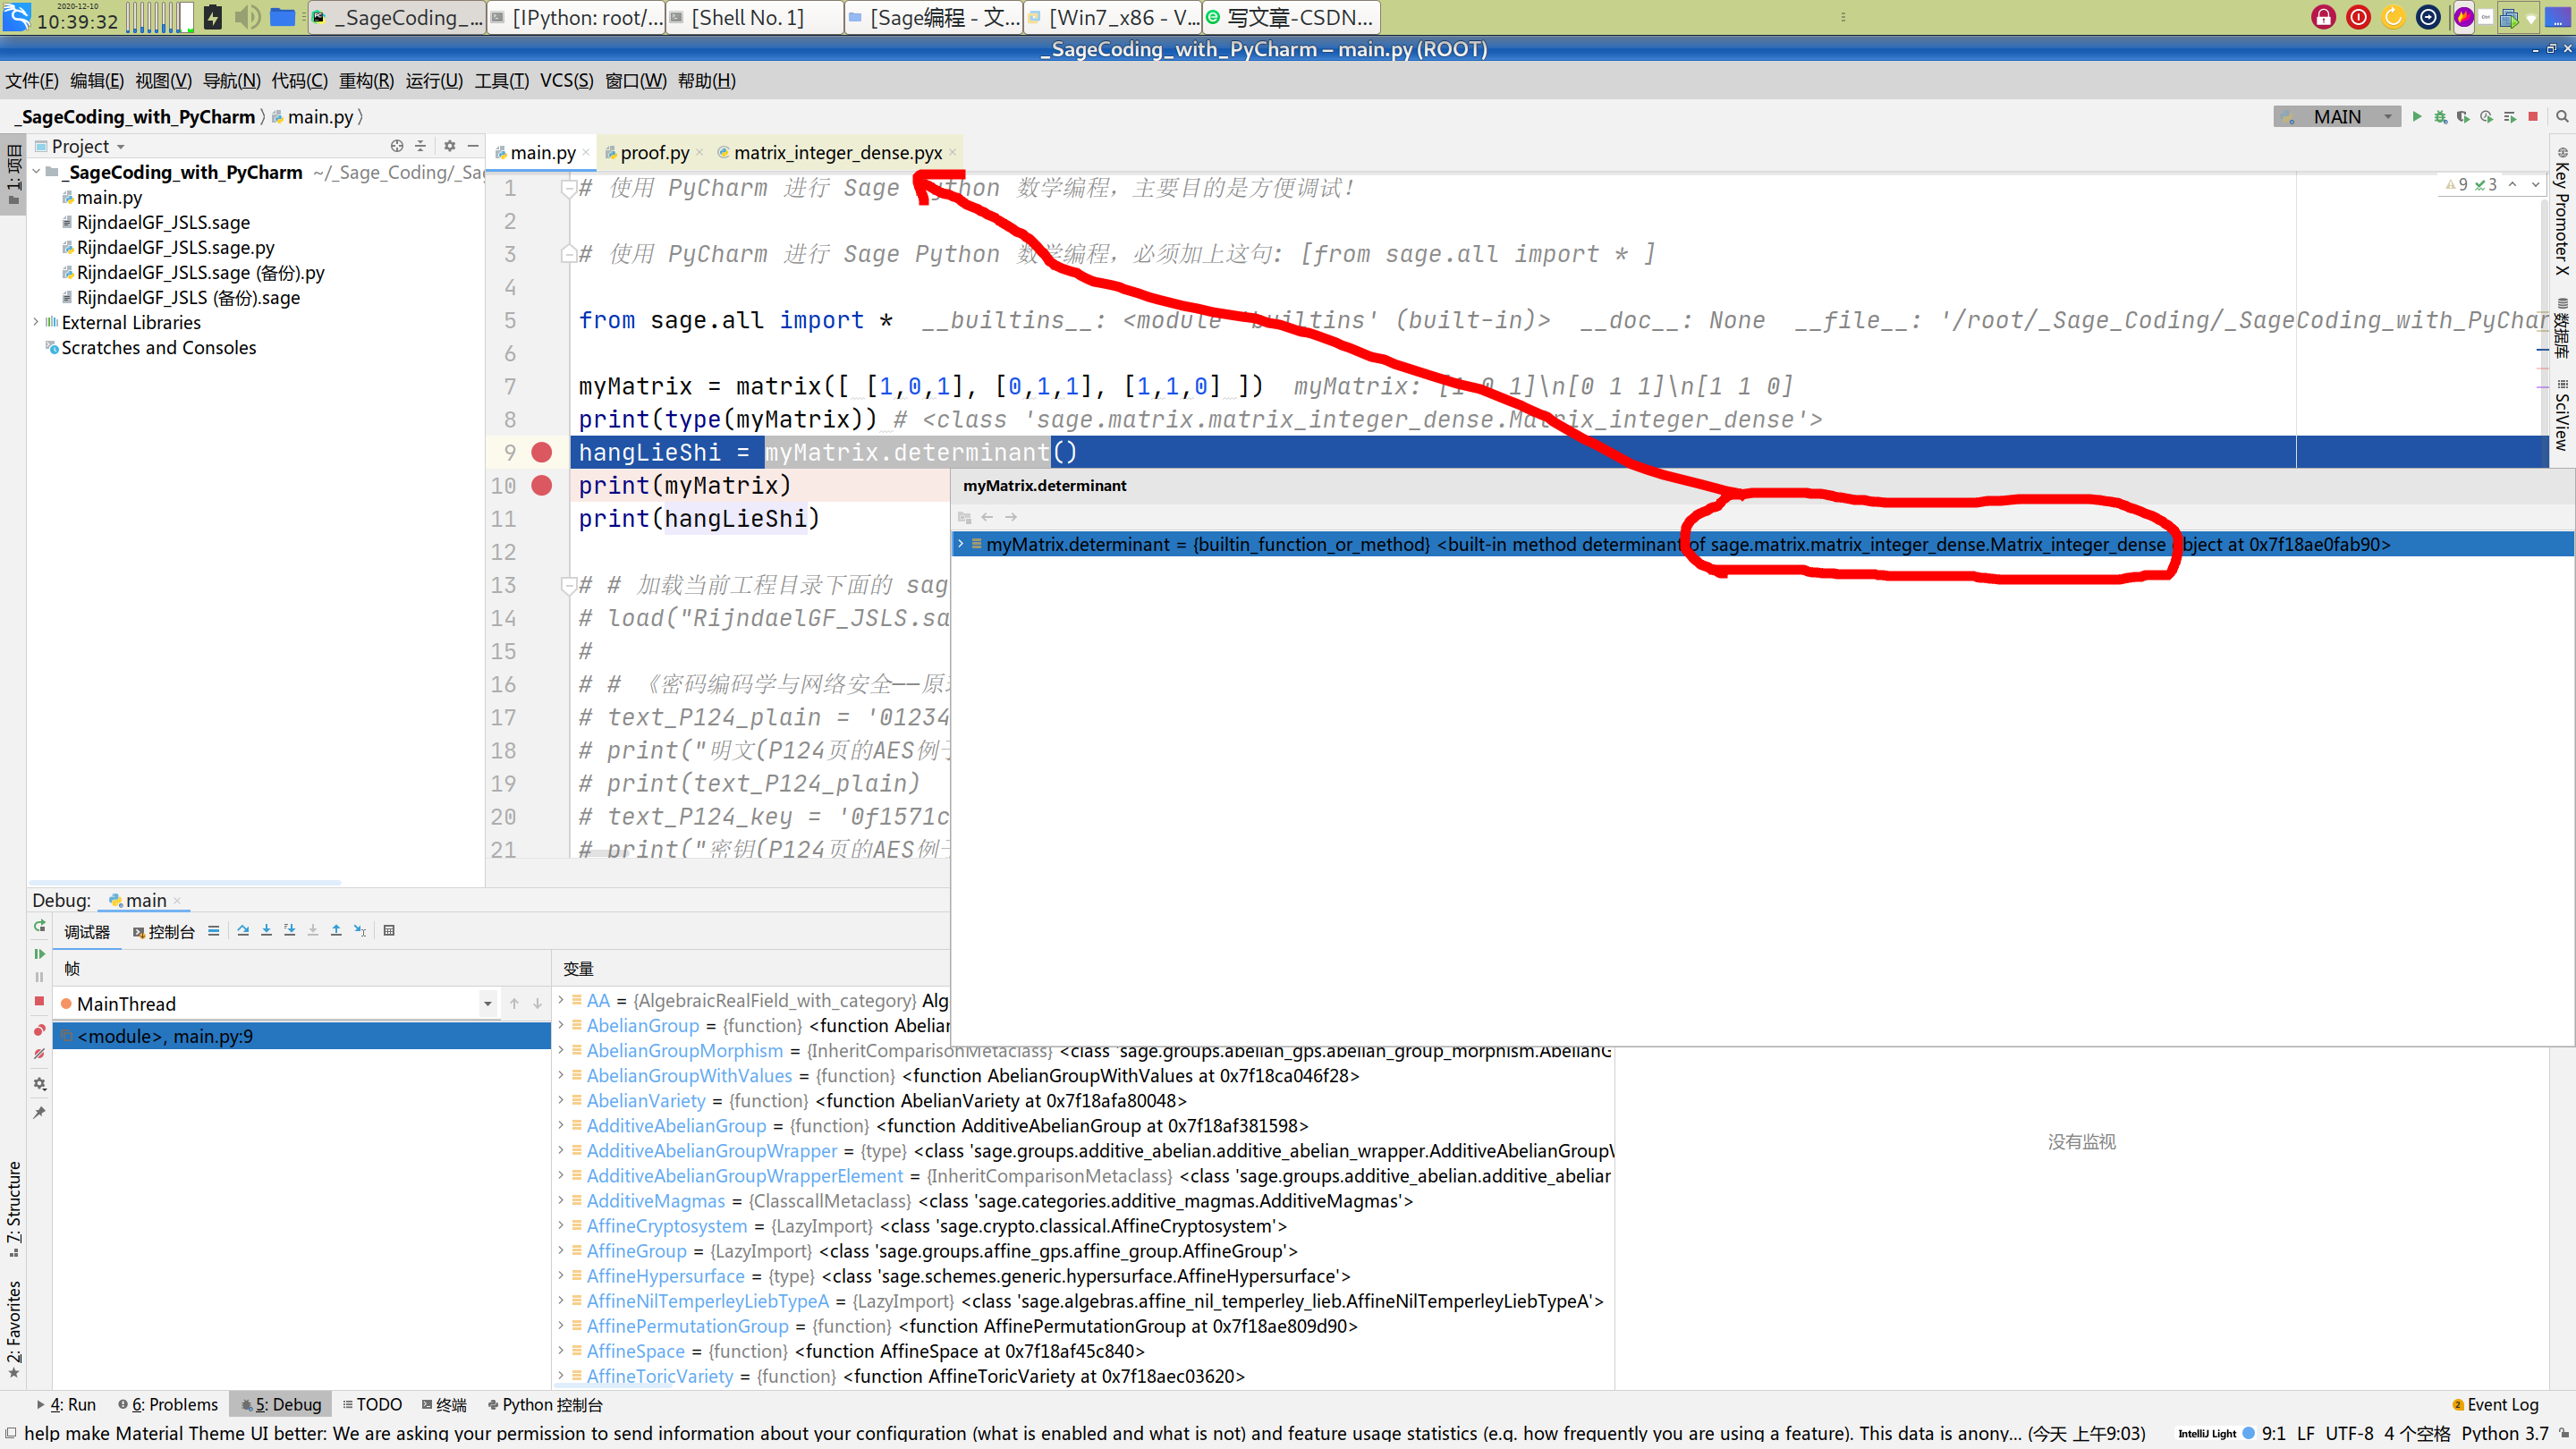Open the Python console tool window button
The width and height of the screenshot is (2576, 1449).
tap(546, 1405)
